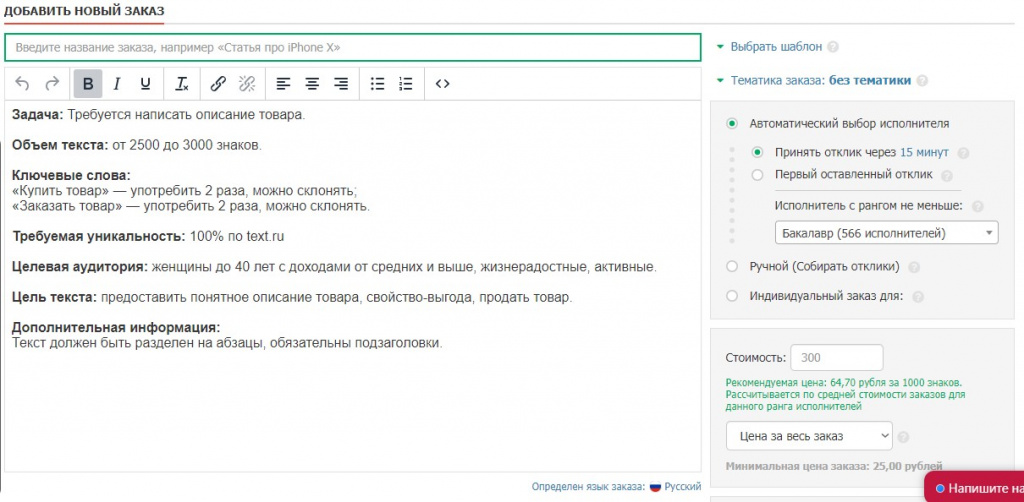
Task: Click the без тематики link
Action: click(870, 81)
